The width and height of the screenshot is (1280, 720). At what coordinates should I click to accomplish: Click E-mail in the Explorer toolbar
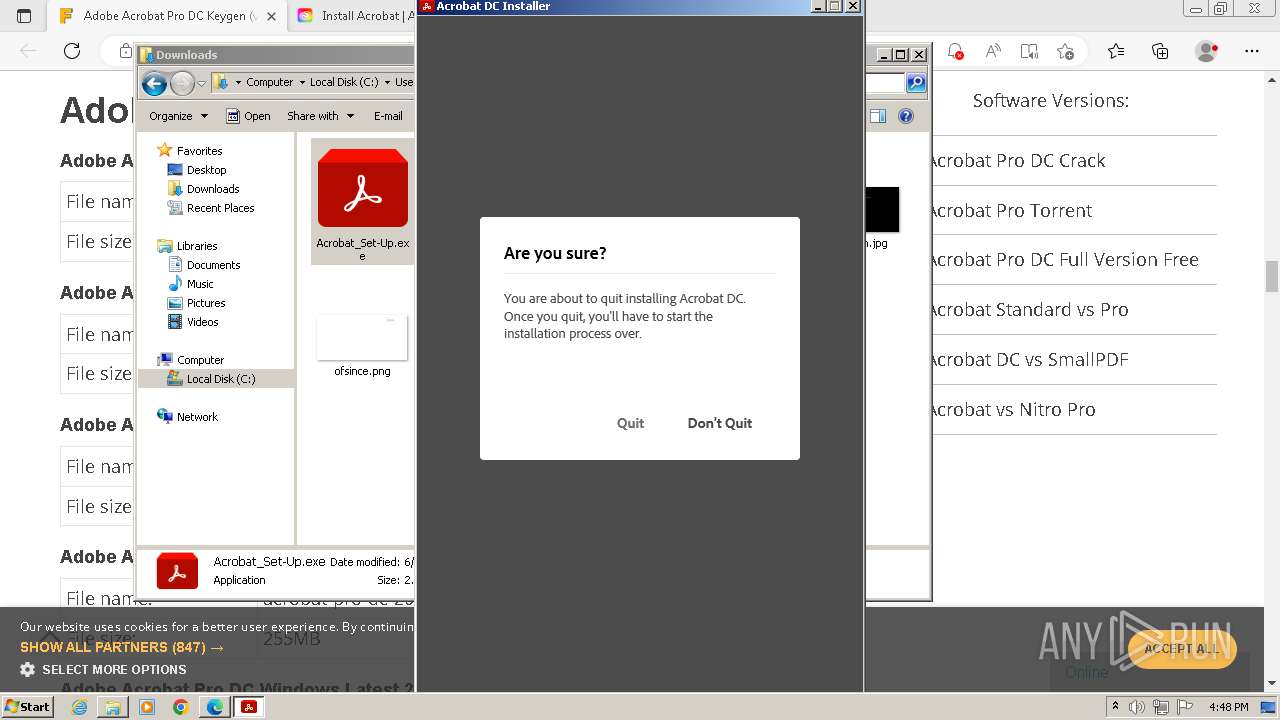click(x=388, y=116)
